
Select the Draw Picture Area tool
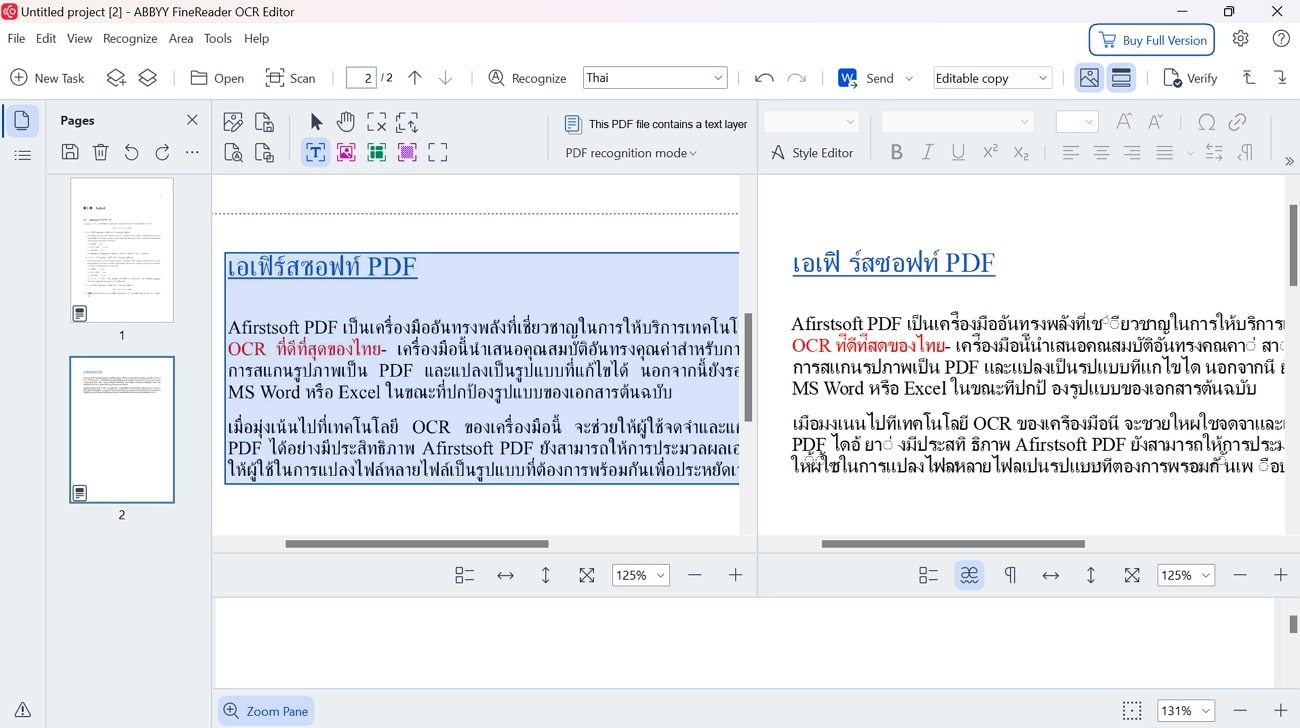pyautogui.click(x=346, y=152)
